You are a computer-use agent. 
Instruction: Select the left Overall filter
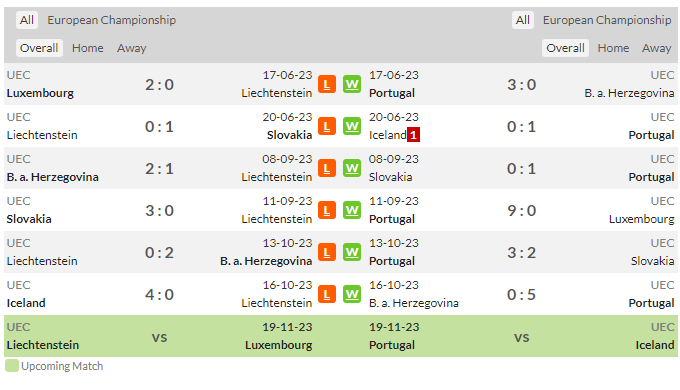[x=39, y=48]
